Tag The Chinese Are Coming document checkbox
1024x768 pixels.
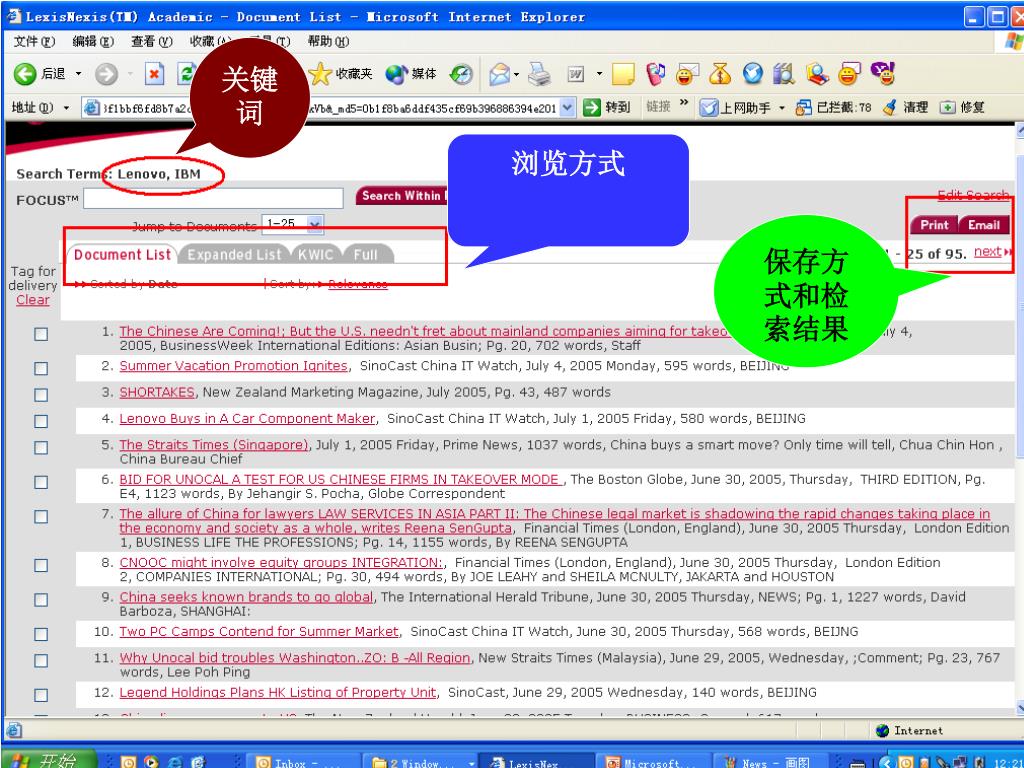(x=41, y=334)
